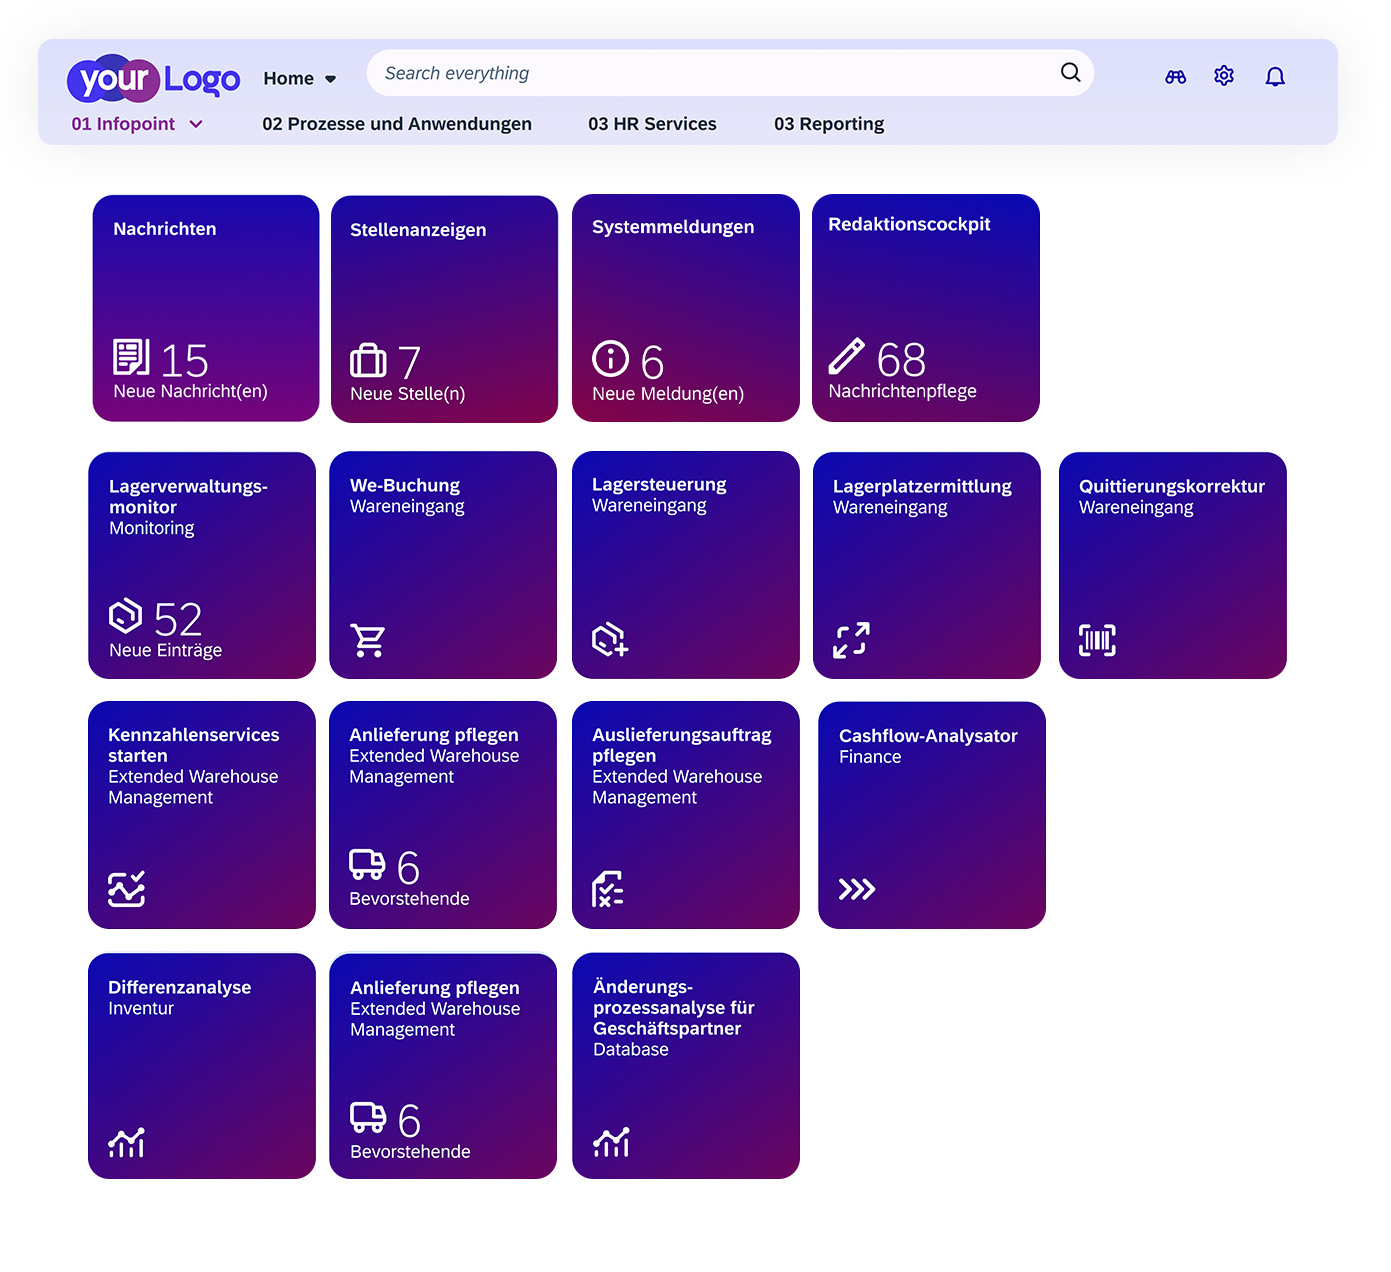Open the 03 HR Services section

tap(652, 124)
